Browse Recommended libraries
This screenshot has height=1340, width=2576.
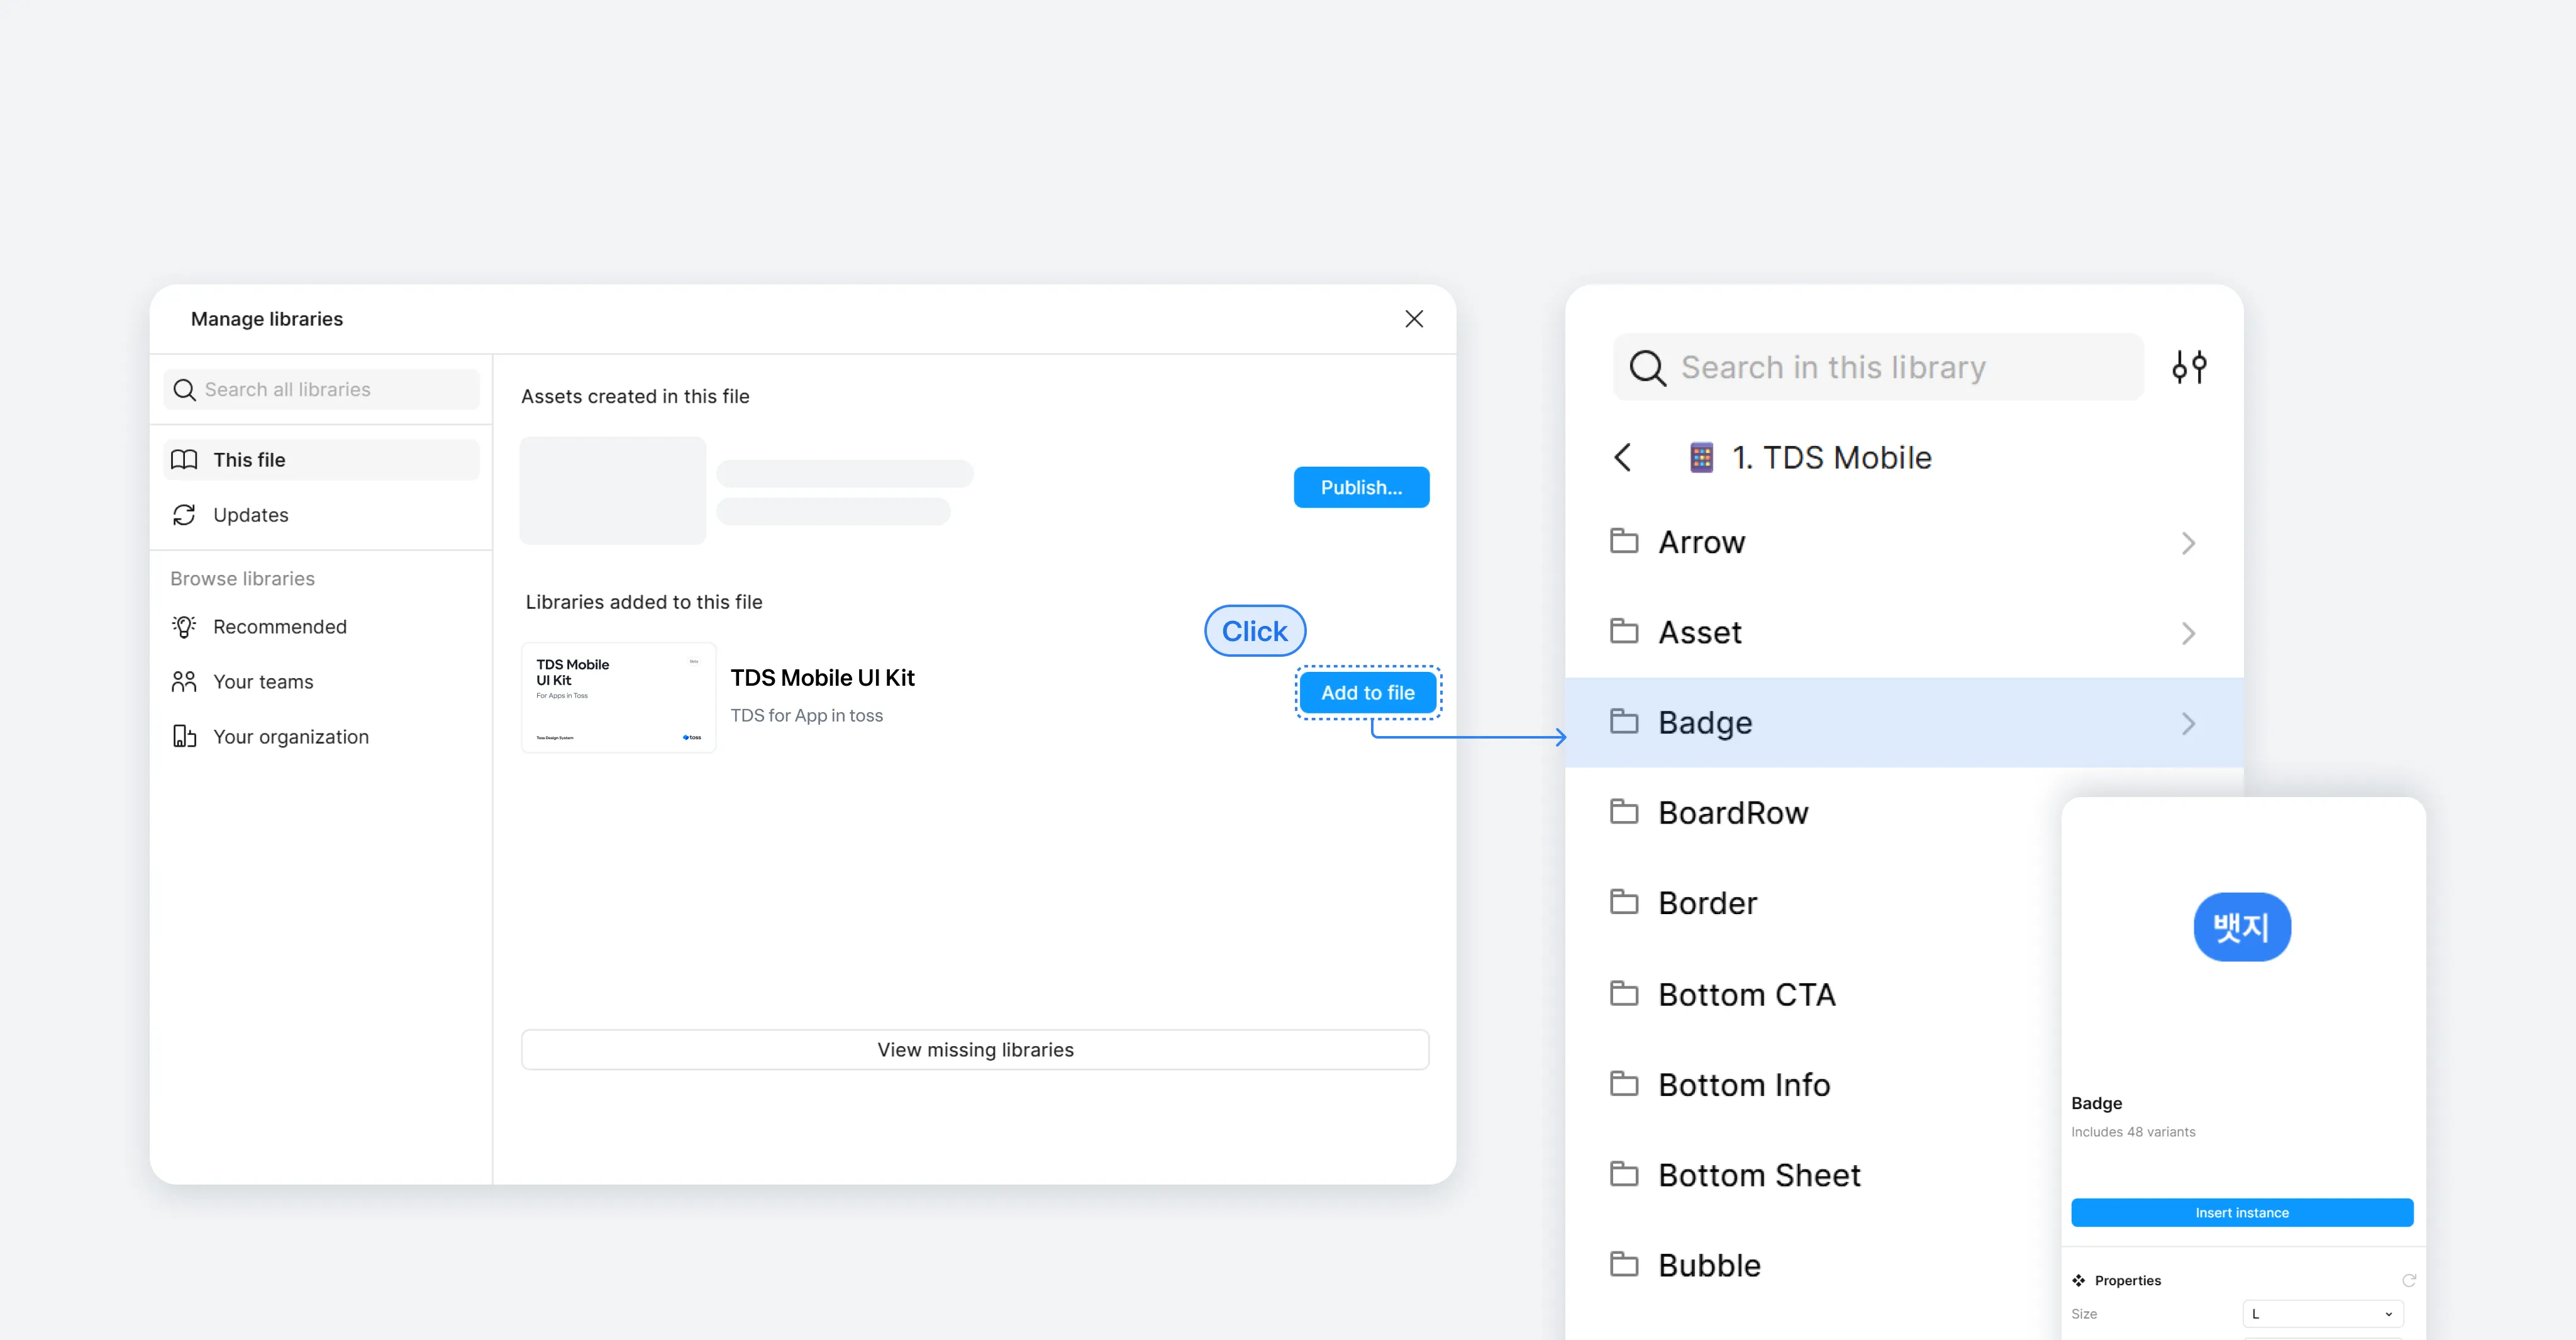[279, 627]
